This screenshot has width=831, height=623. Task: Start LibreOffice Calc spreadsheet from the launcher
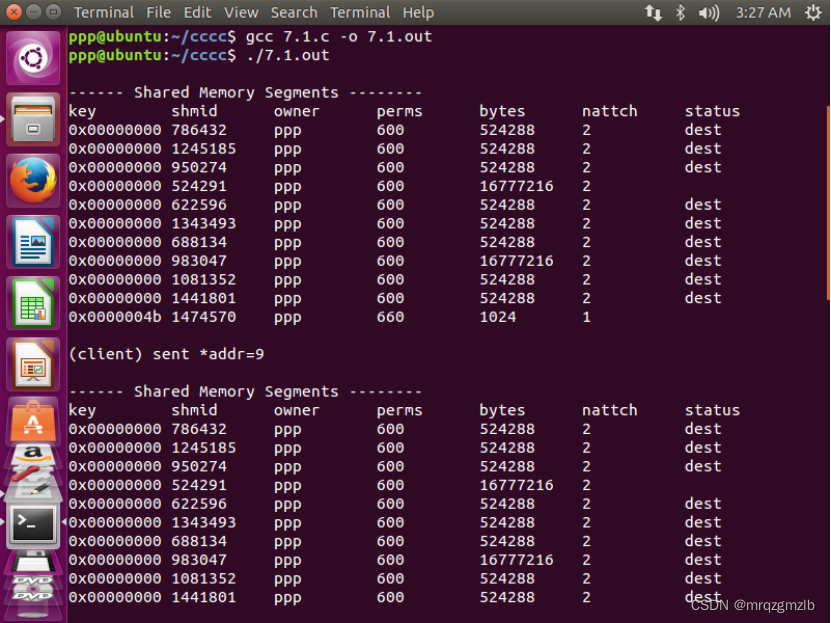pyautogui.click(x=33, y=304)
